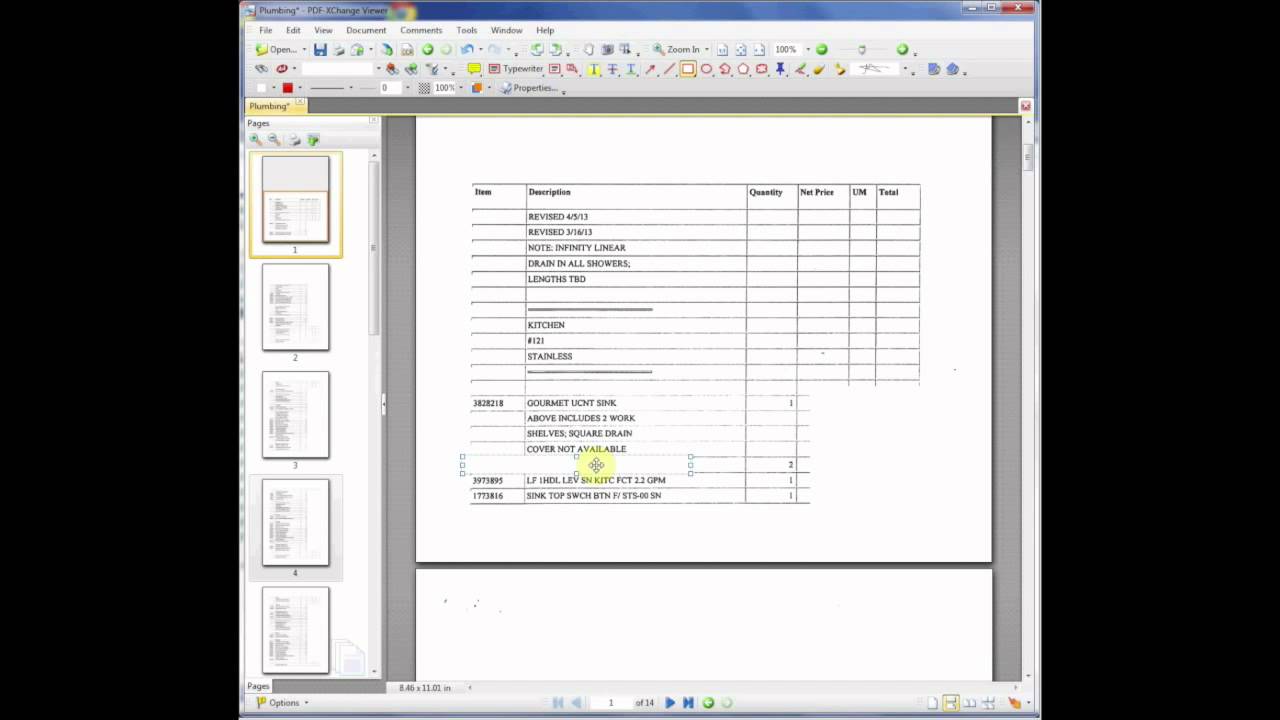The width and height of the screenshot is (1280, 720).
Task: Open the Tools menu
Action: pos(467,30)
